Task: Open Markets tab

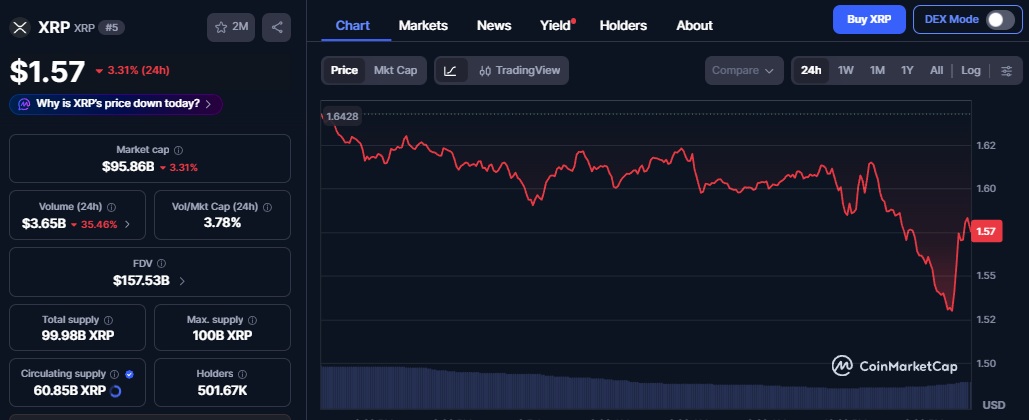Action: coord(423,26)
